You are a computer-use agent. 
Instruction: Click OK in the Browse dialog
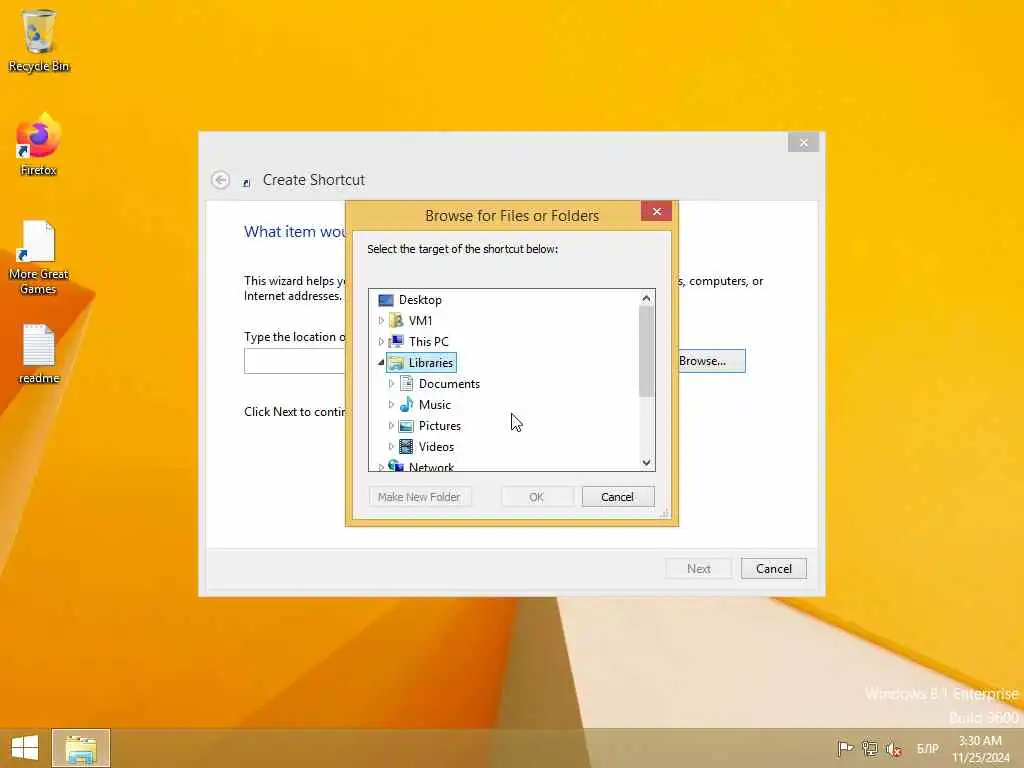coord(537,497)
